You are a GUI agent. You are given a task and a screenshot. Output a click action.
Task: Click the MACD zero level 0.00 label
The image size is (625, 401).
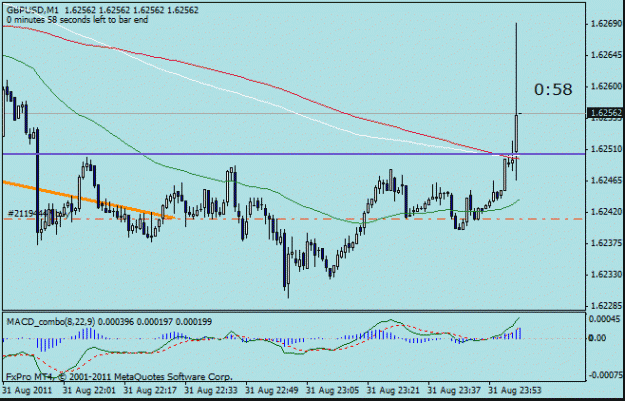tap(597, 338)
